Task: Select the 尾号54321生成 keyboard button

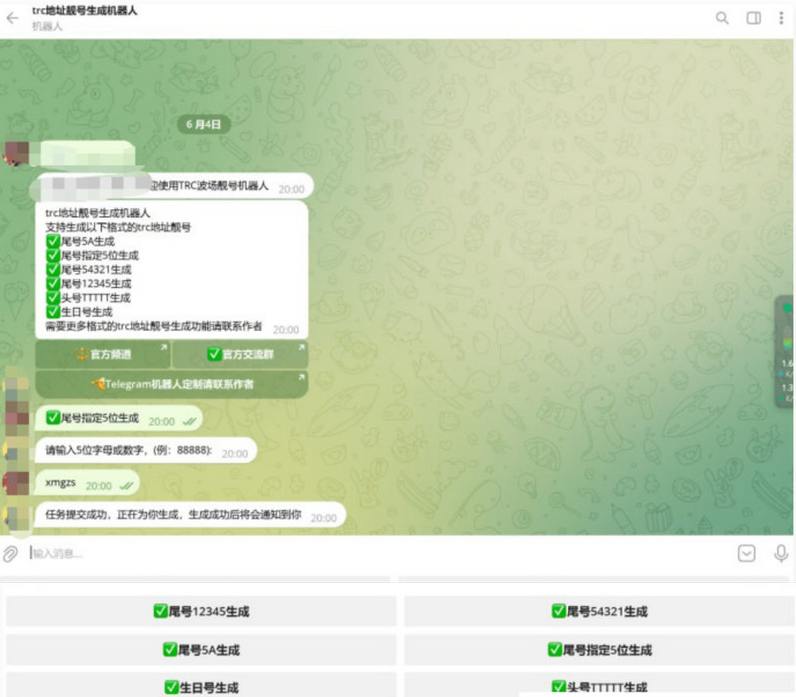Action: (599, 611)
